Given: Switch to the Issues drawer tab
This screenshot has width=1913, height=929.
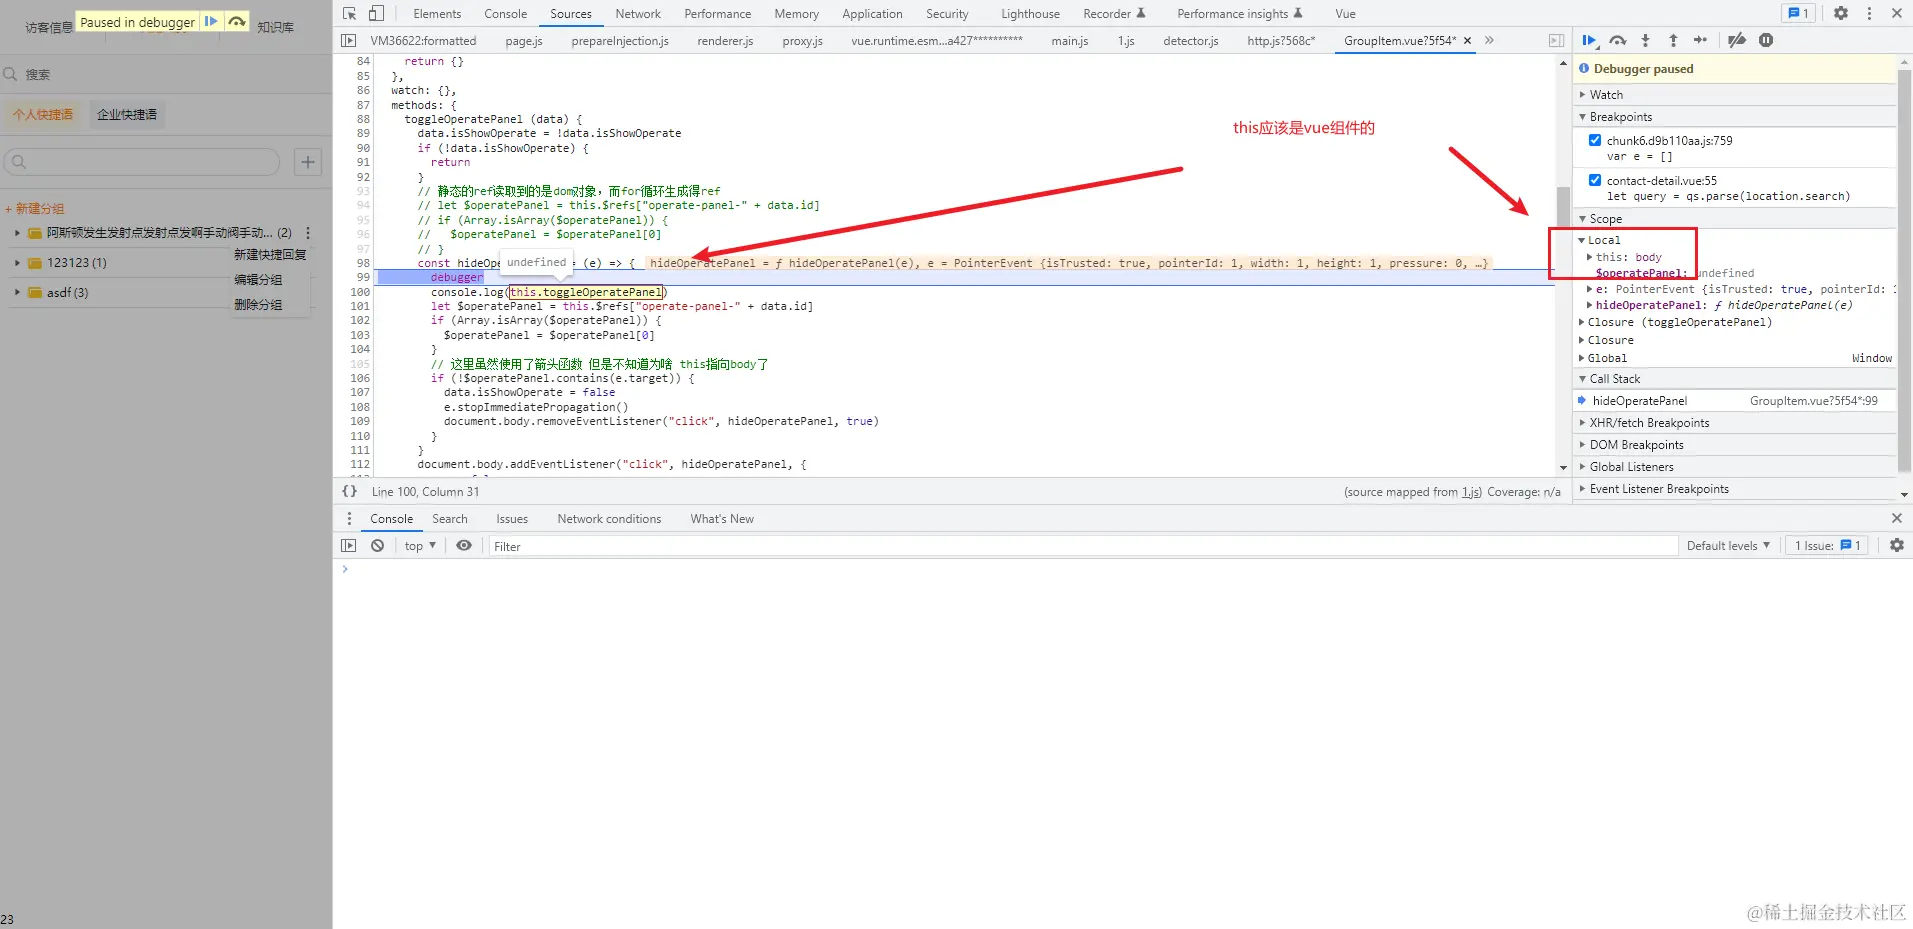Looking at the screenshot, I should tap(512, 519).
